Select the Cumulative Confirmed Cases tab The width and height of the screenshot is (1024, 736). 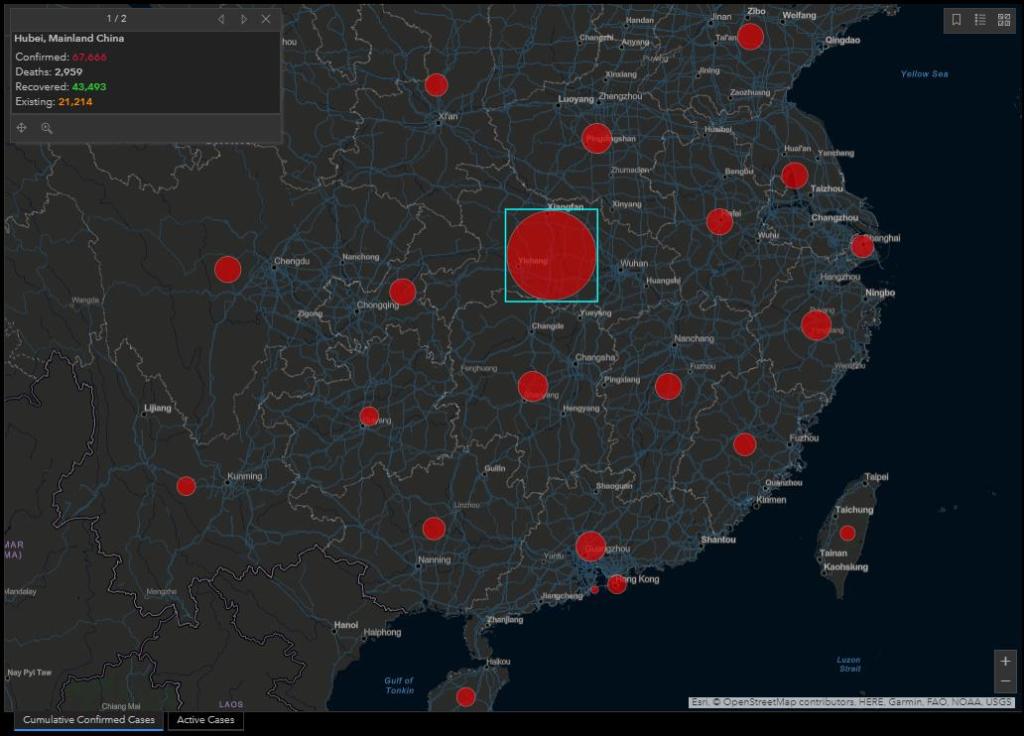click(88, 720)
